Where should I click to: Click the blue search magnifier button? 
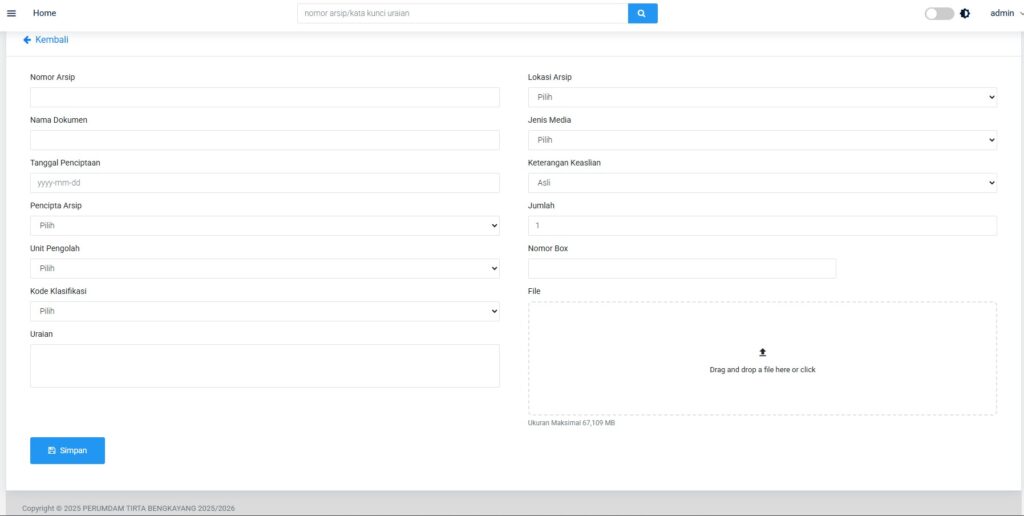coord(642,13)
